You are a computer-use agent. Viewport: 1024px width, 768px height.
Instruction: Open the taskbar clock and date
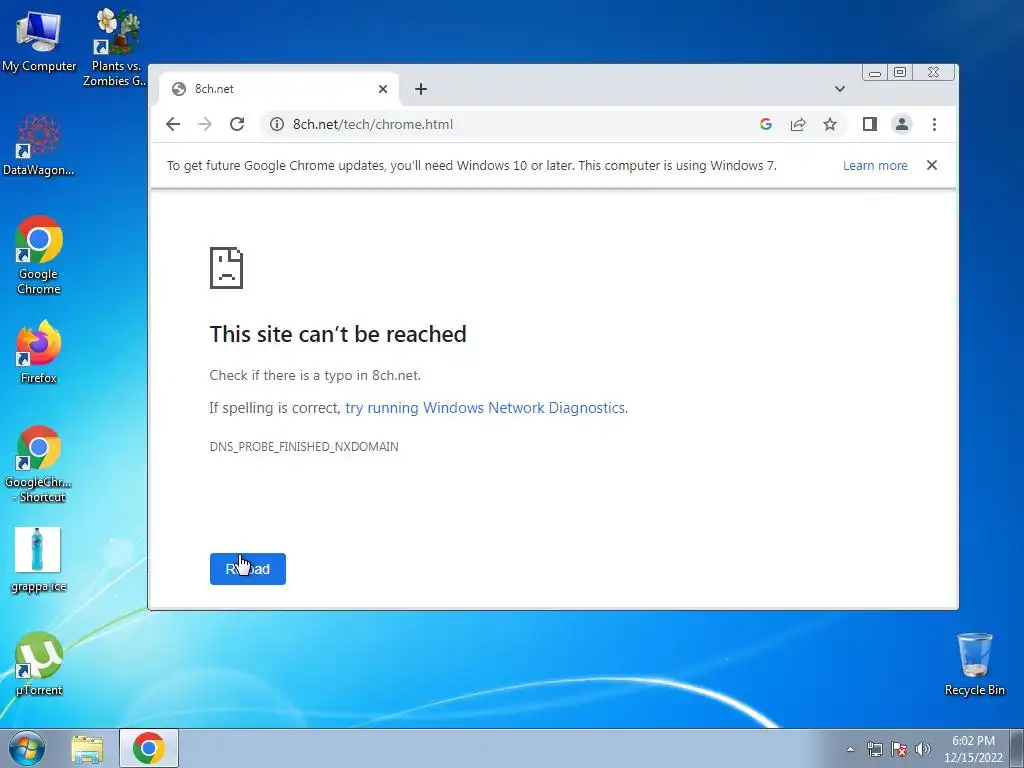click(973, 749)
